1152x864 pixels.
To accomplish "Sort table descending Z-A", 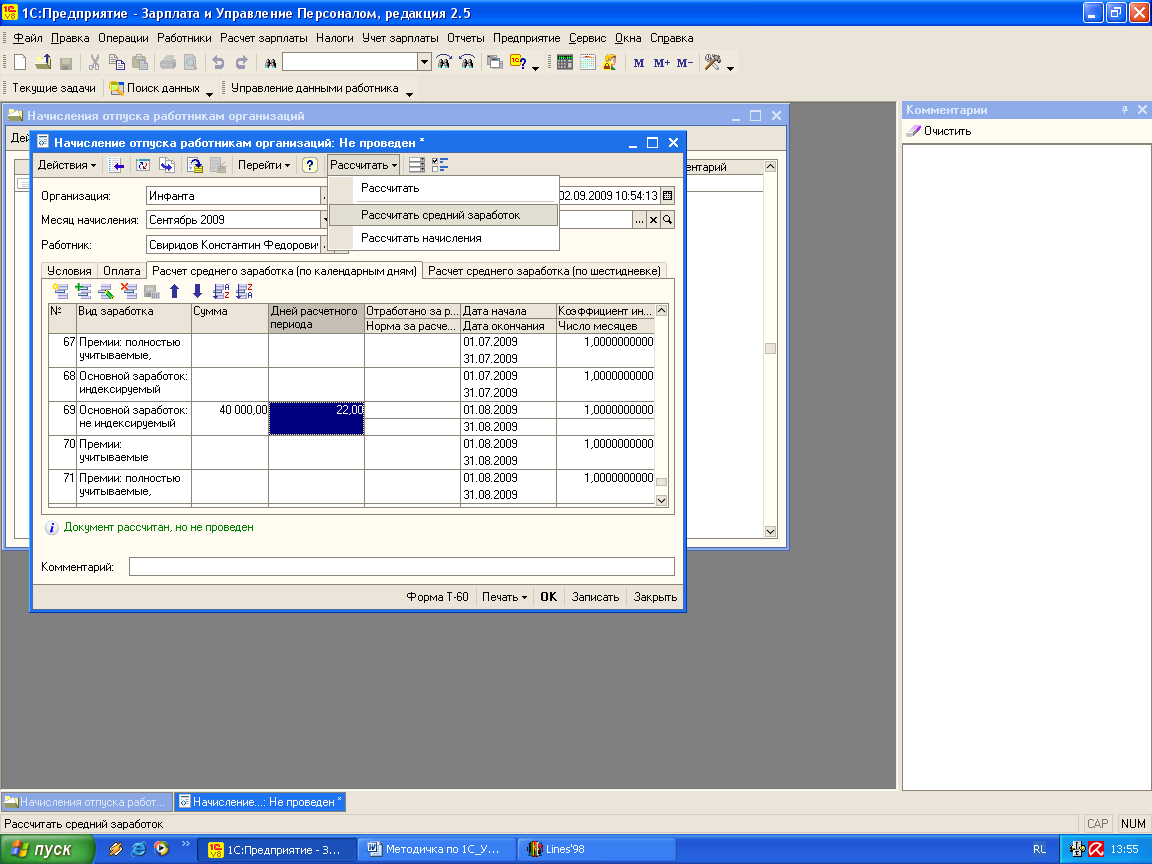I will [245, 291].
